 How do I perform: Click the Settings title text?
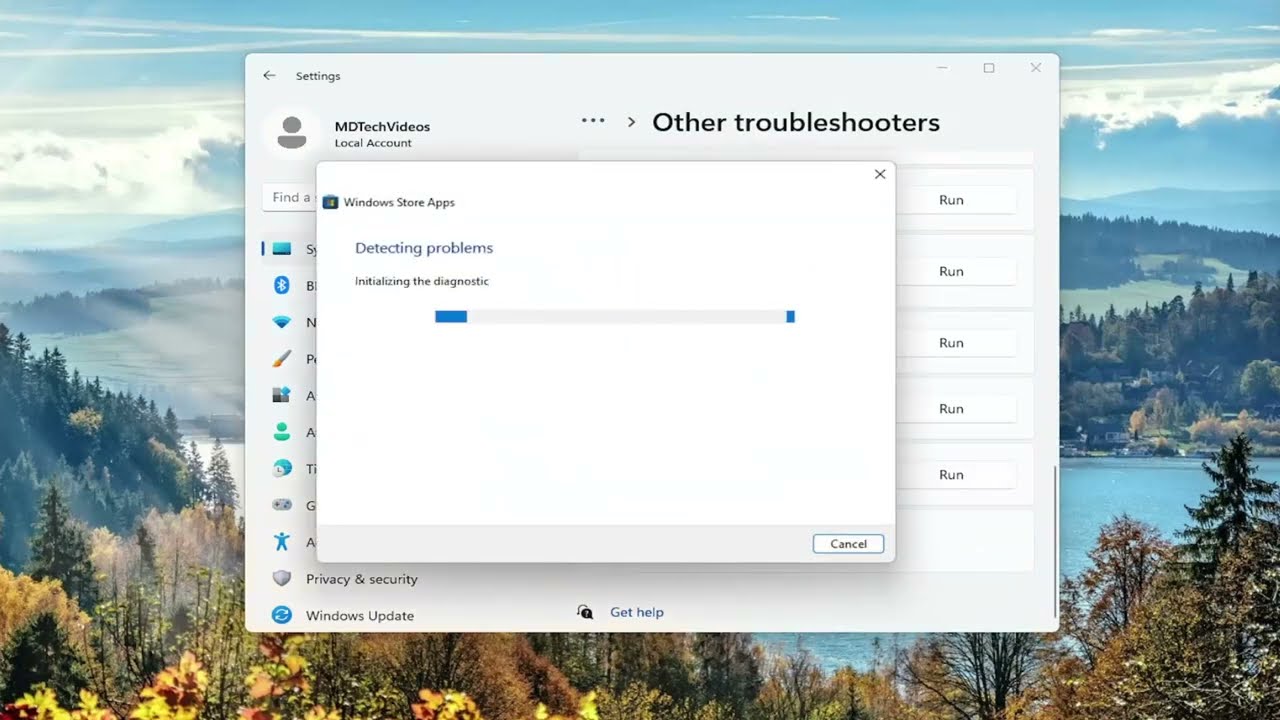tap(318, 76)
